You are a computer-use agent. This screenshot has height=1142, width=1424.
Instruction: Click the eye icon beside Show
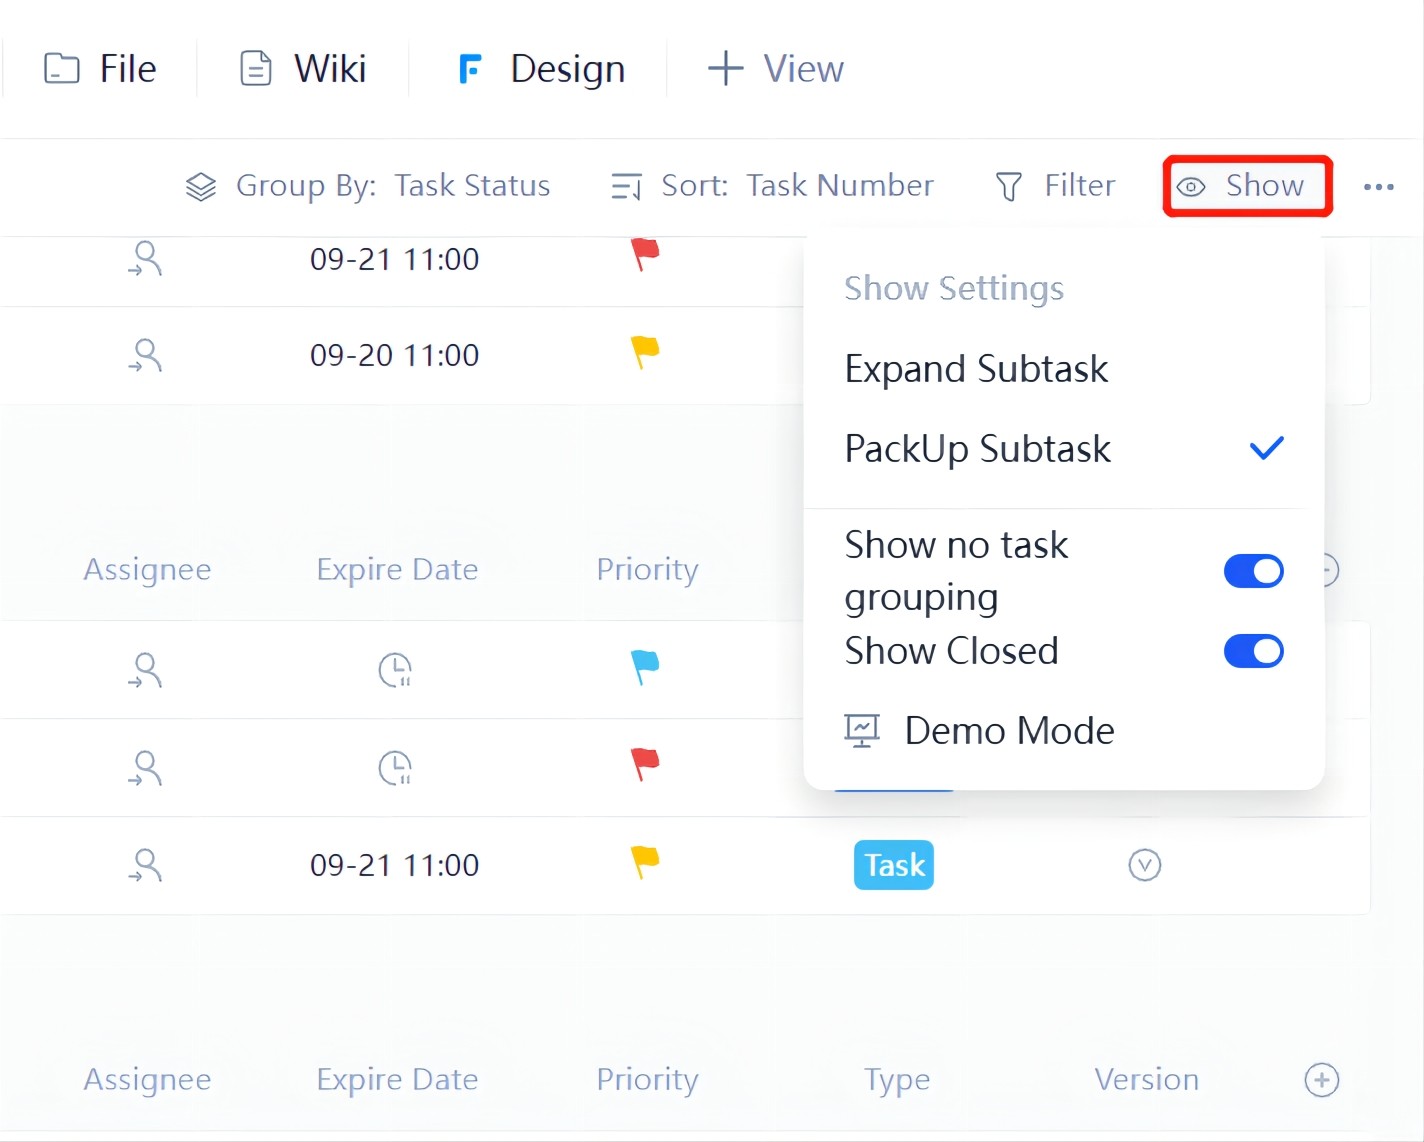[x=1191, y=186]
